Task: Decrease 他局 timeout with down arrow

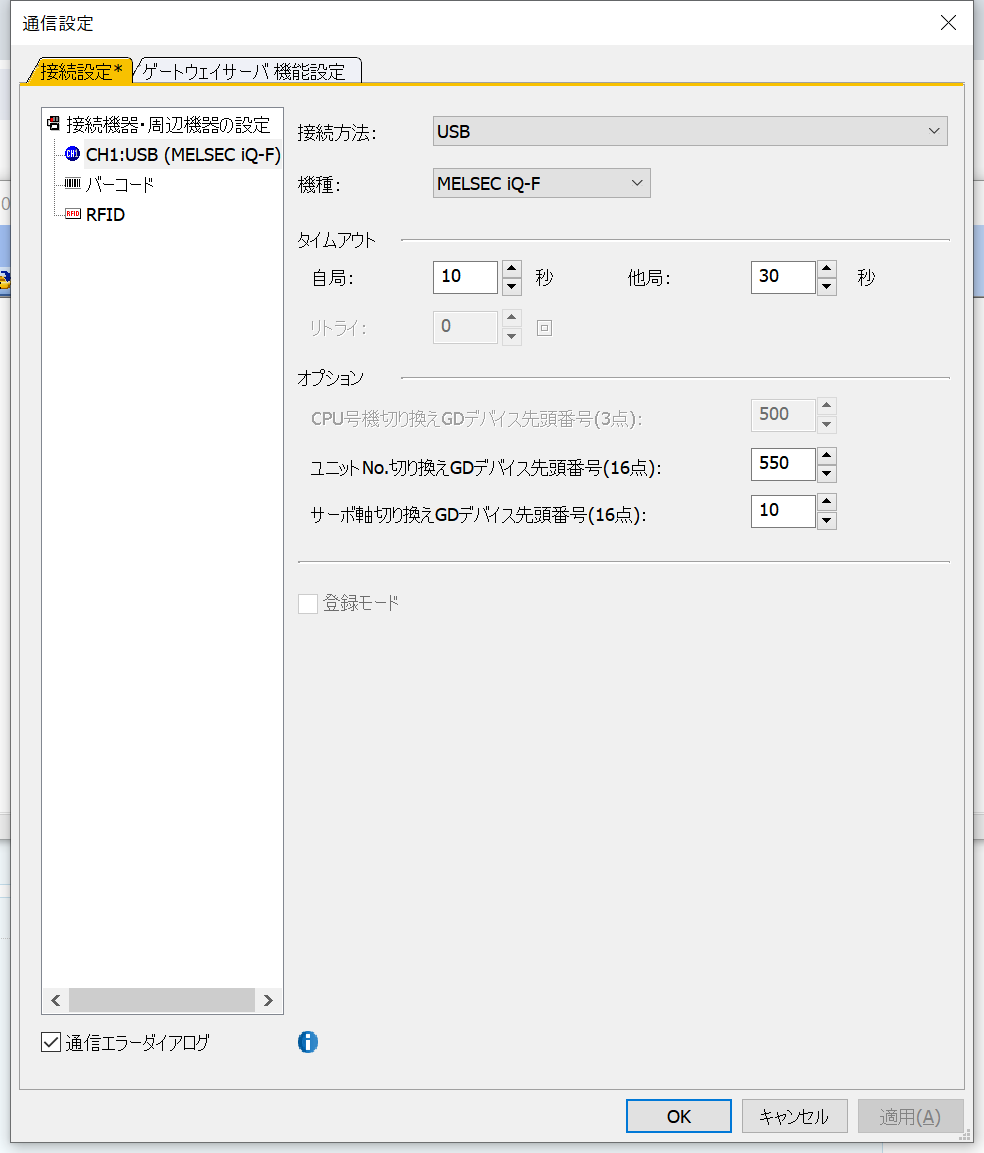Action: 827,287
